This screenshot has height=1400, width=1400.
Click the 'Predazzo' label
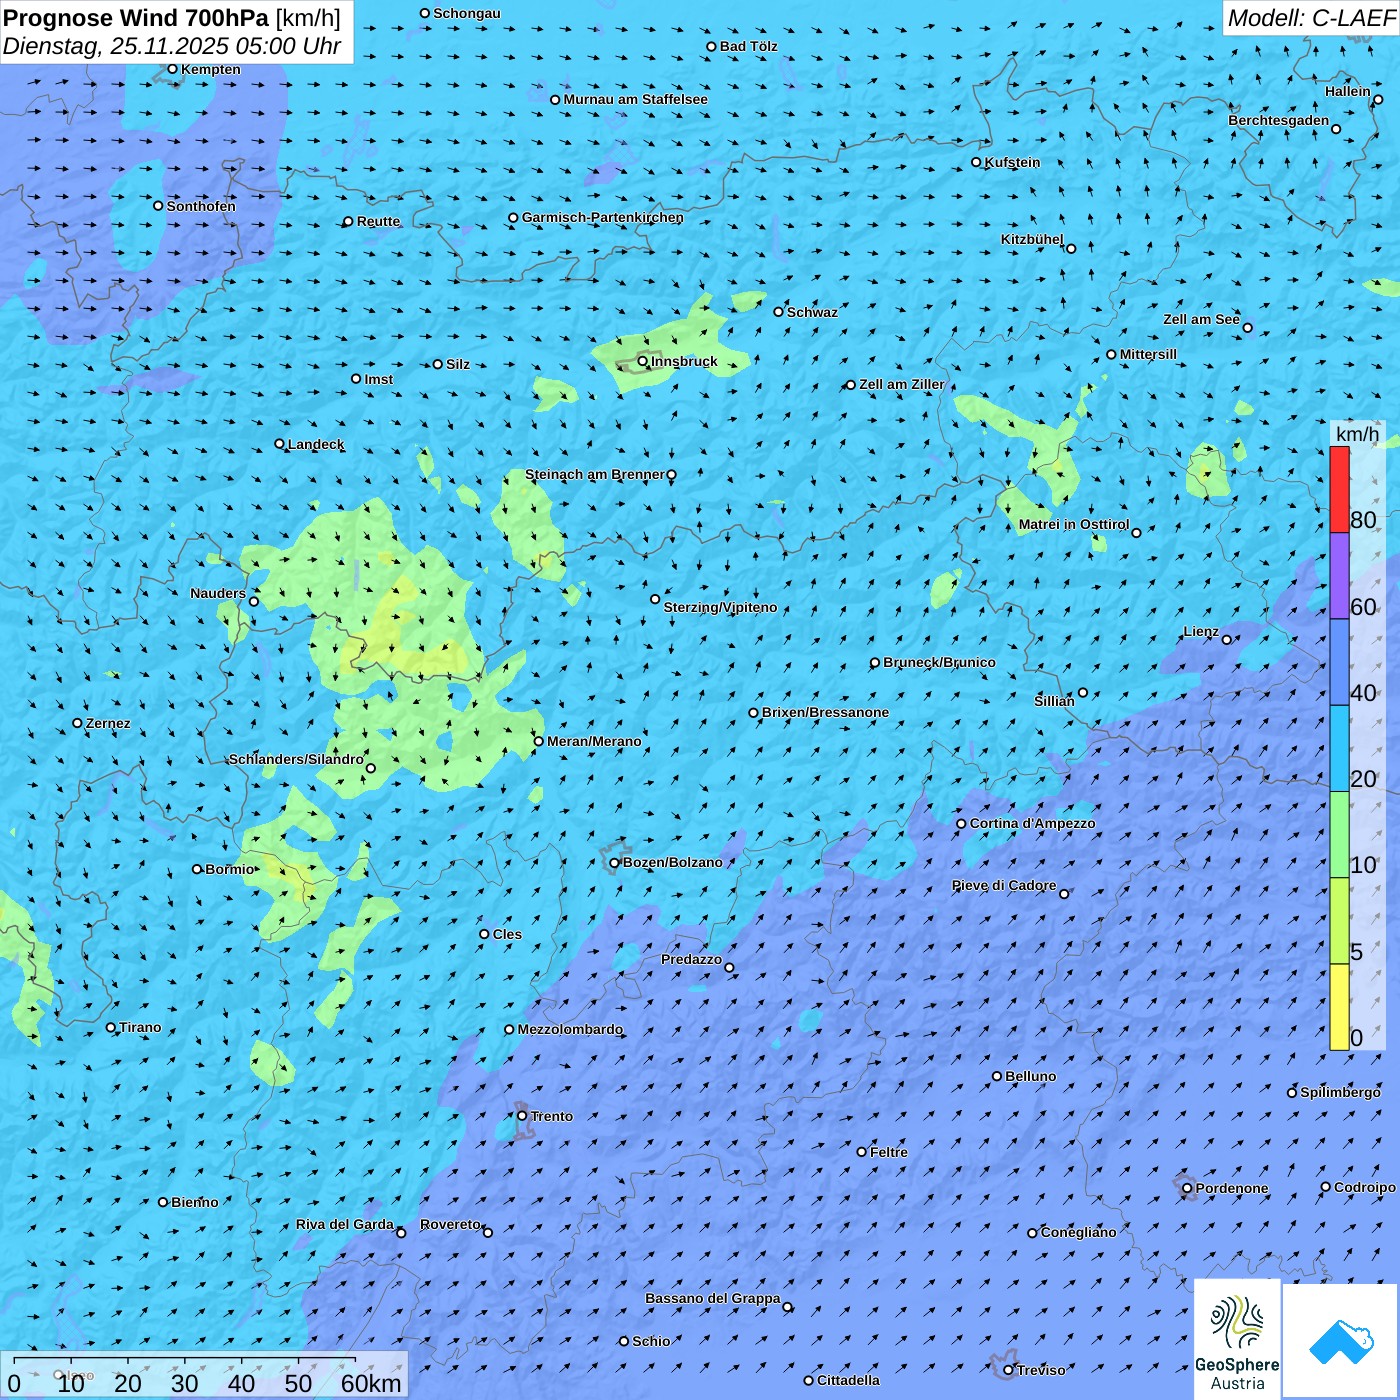click(691, 959)
